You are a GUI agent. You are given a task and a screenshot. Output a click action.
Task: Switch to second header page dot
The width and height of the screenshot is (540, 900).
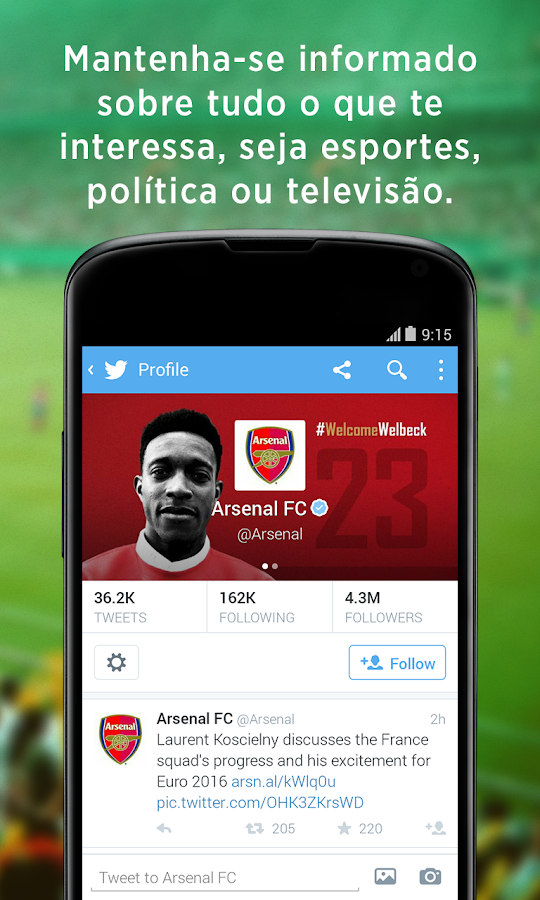click(x=275, y=566)
